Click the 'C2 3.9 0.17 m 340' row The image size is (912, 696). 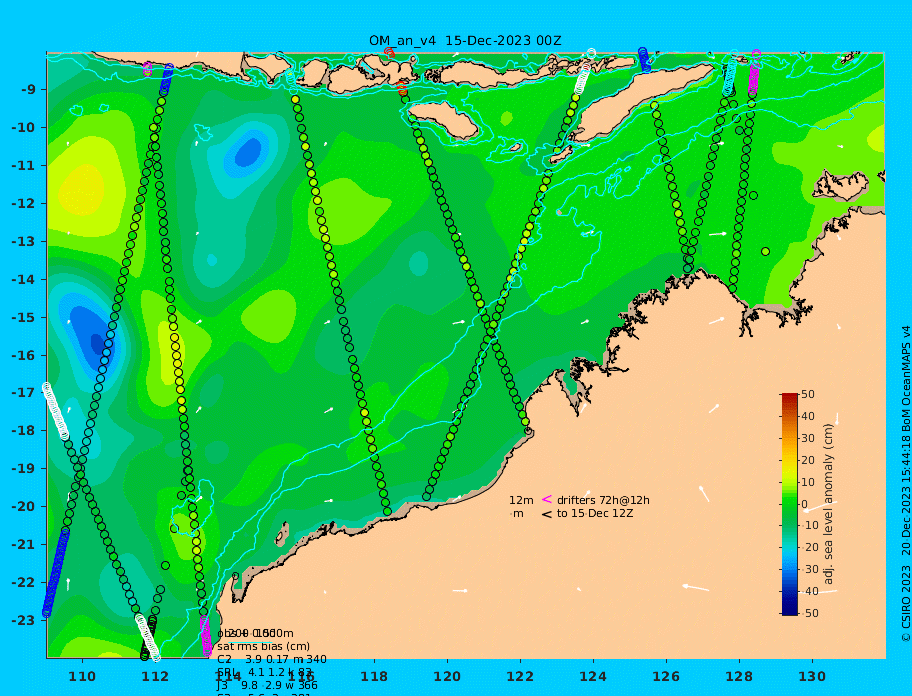click(272, 659)
